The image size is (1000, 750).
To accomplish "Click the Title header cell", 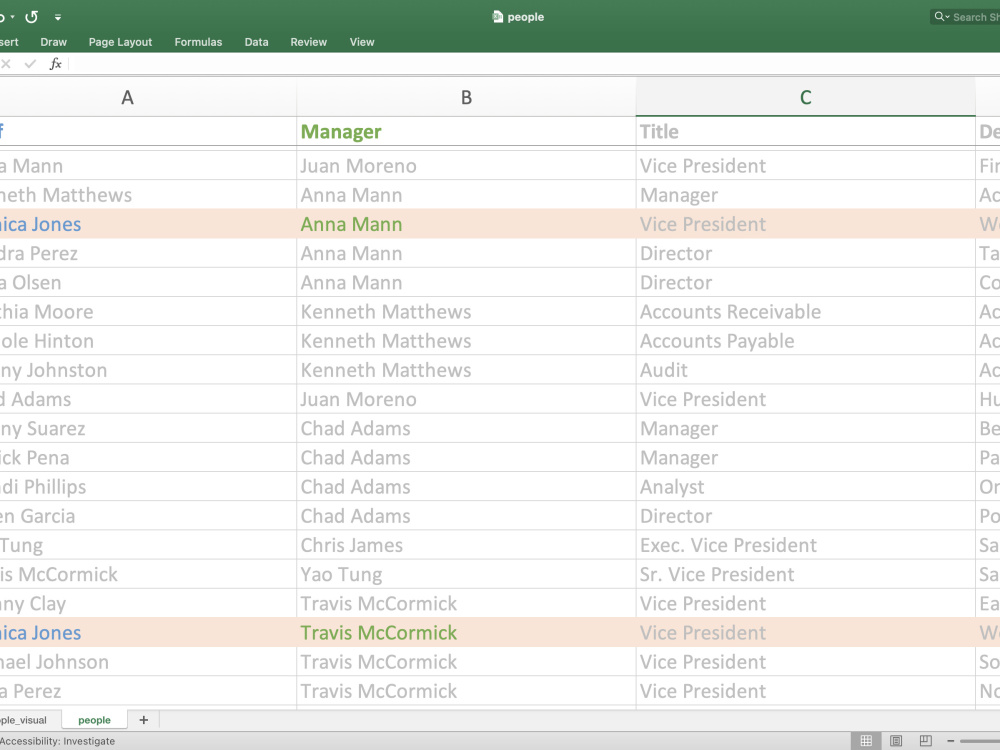I will click(805, 131).
